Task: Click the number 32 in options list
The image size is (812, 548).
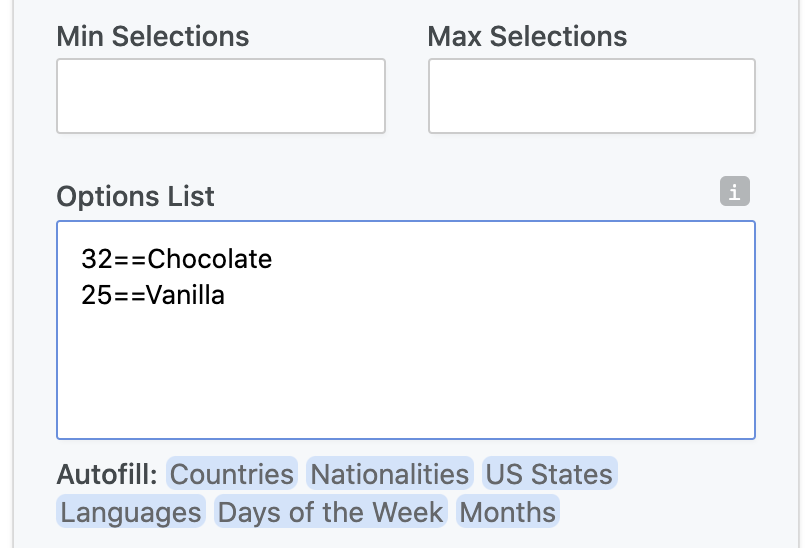Action: click(x=97, y=259)
